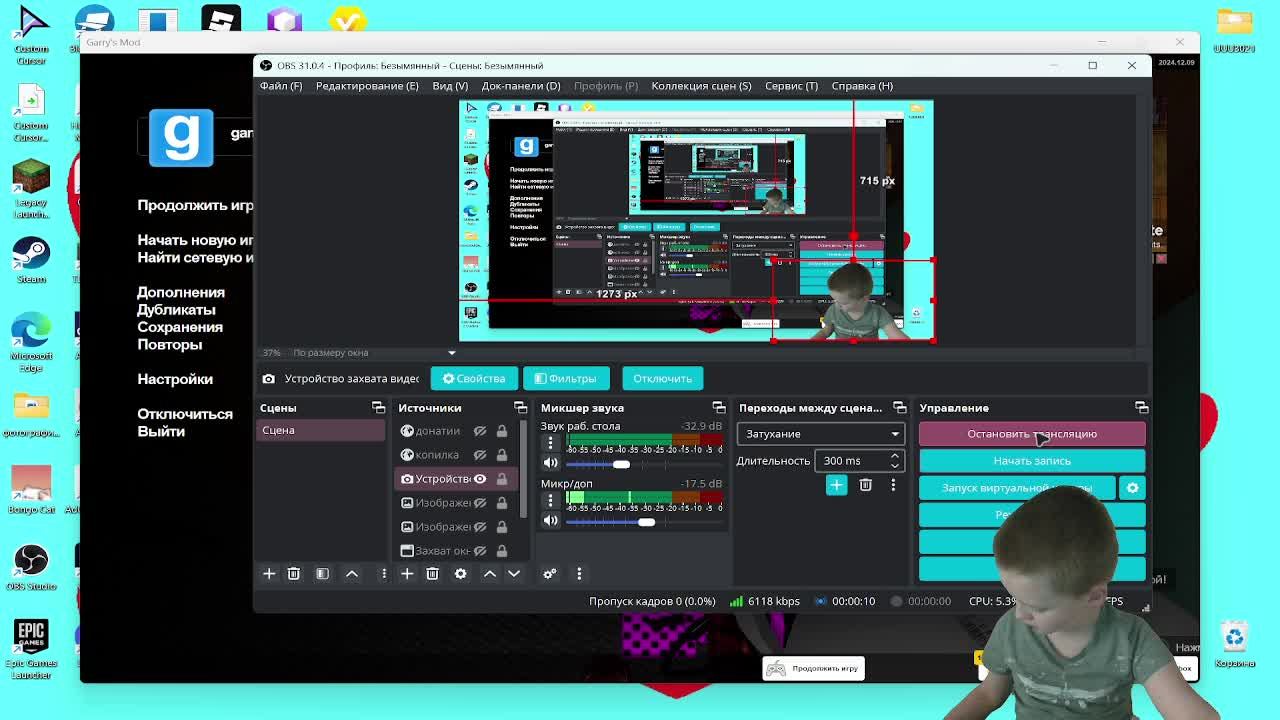Open Epic Games Launcher desktop icon
1280x720 pixels.
point(31,650)
